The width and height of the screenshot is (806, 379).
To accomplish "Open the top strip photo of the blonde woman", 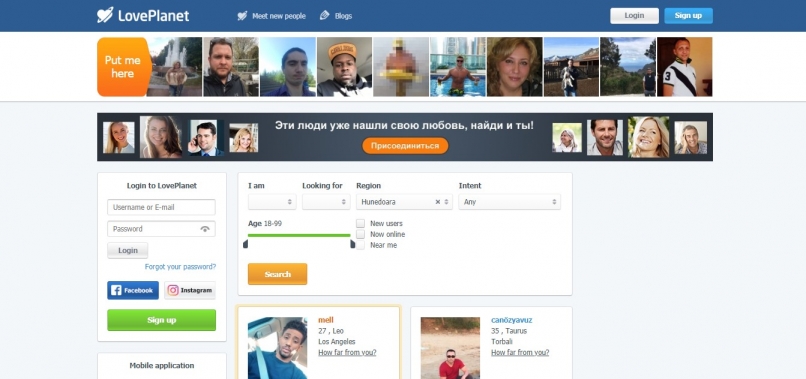I will (x=515, y=67).
